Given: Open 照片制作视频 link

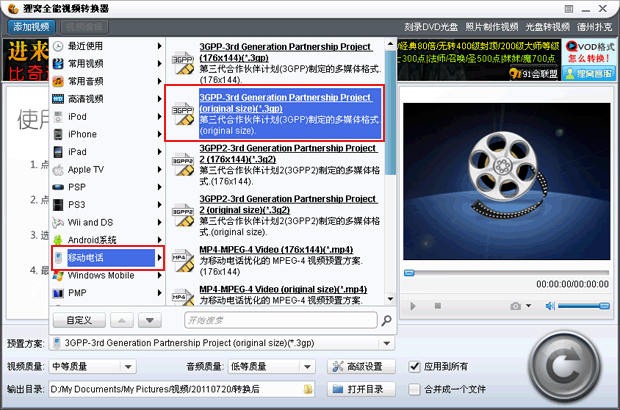Looking at the screenshot, I should click(x=491, y=27).
